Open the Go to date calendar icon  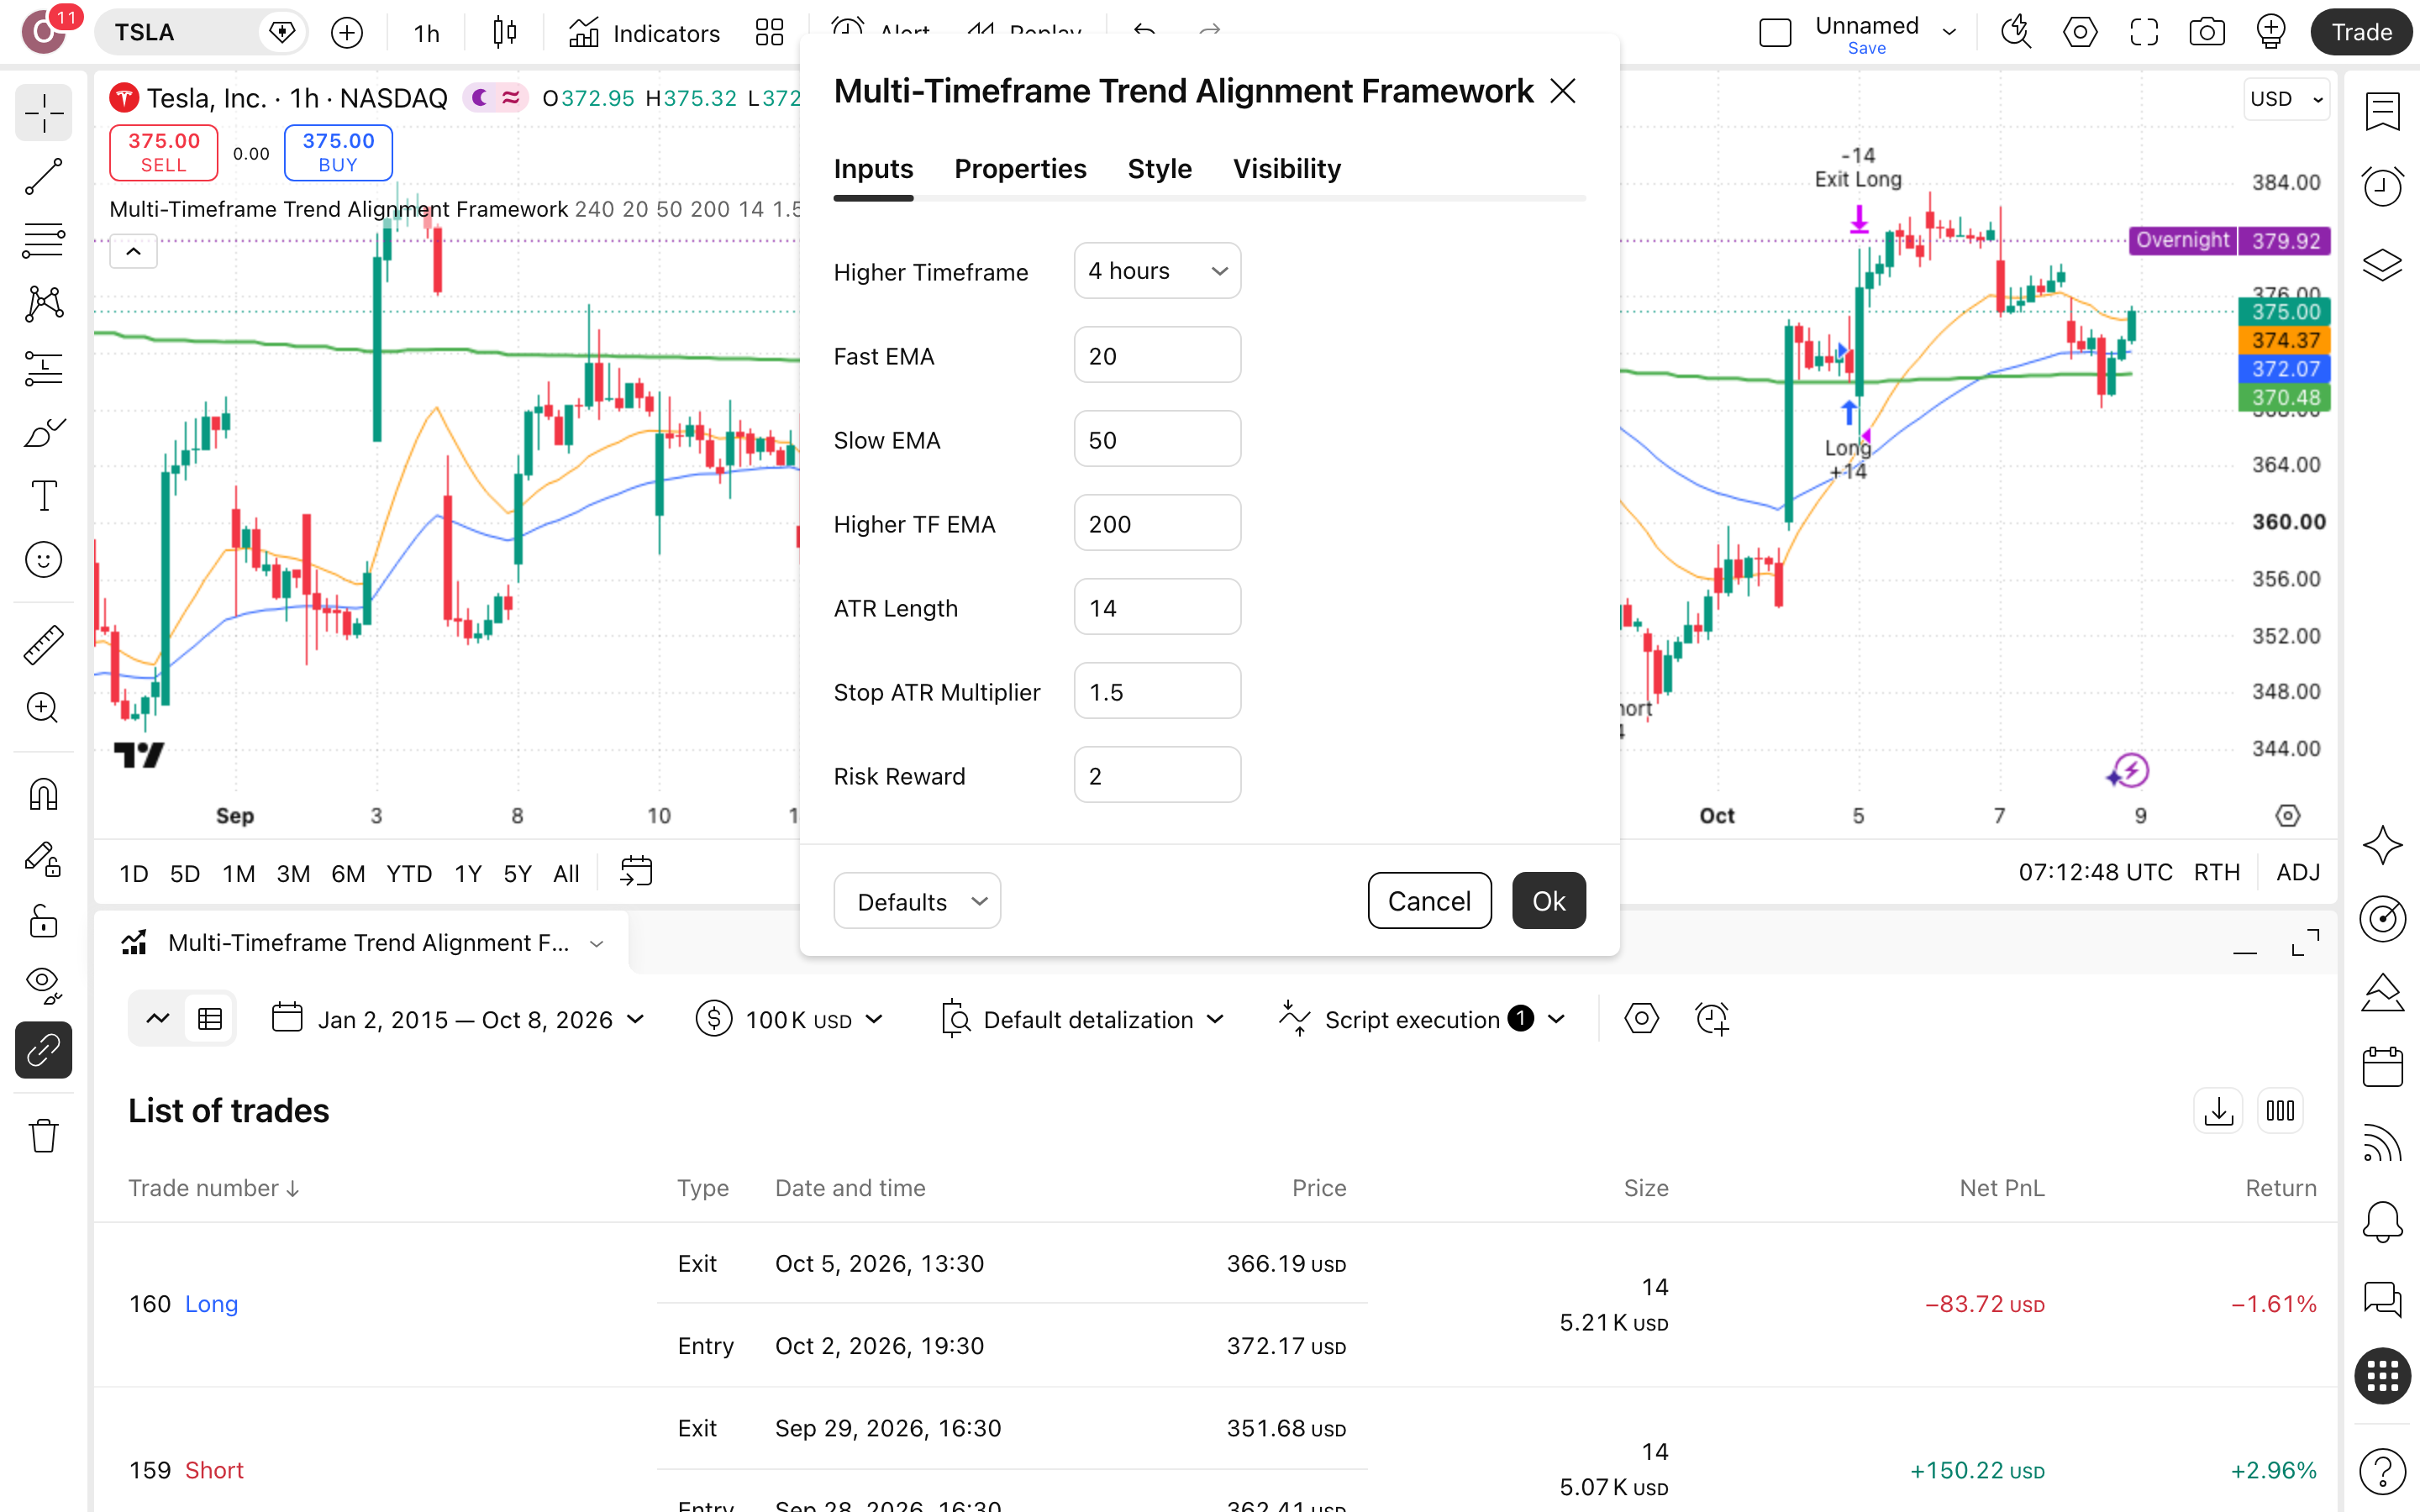click(x=636, y=872)
